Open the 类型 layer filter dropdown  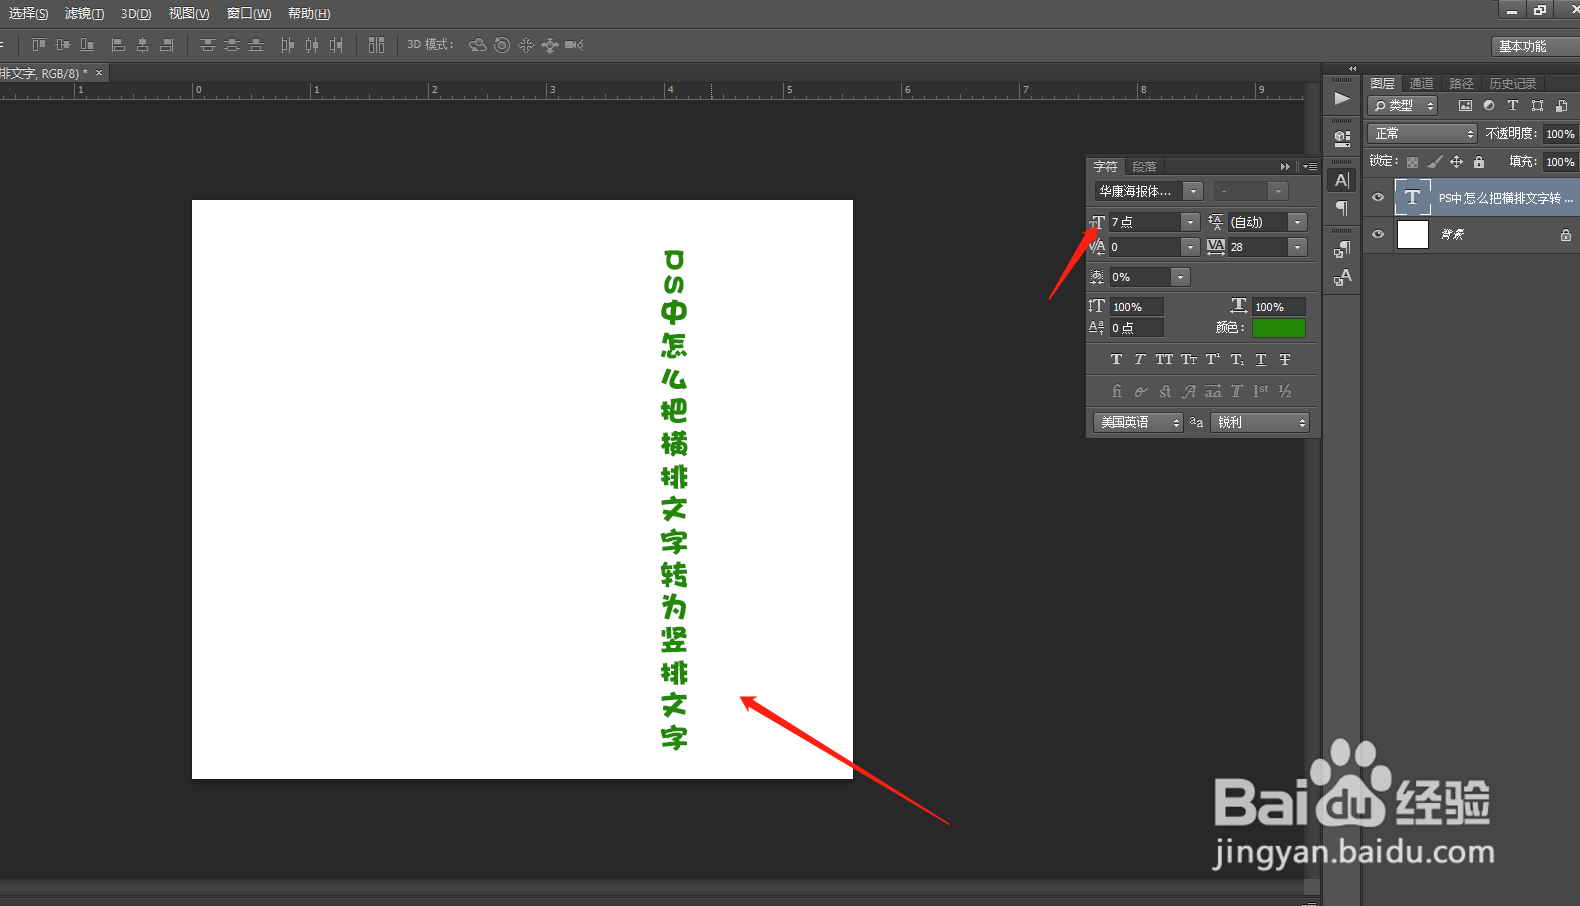(1402, 105)
